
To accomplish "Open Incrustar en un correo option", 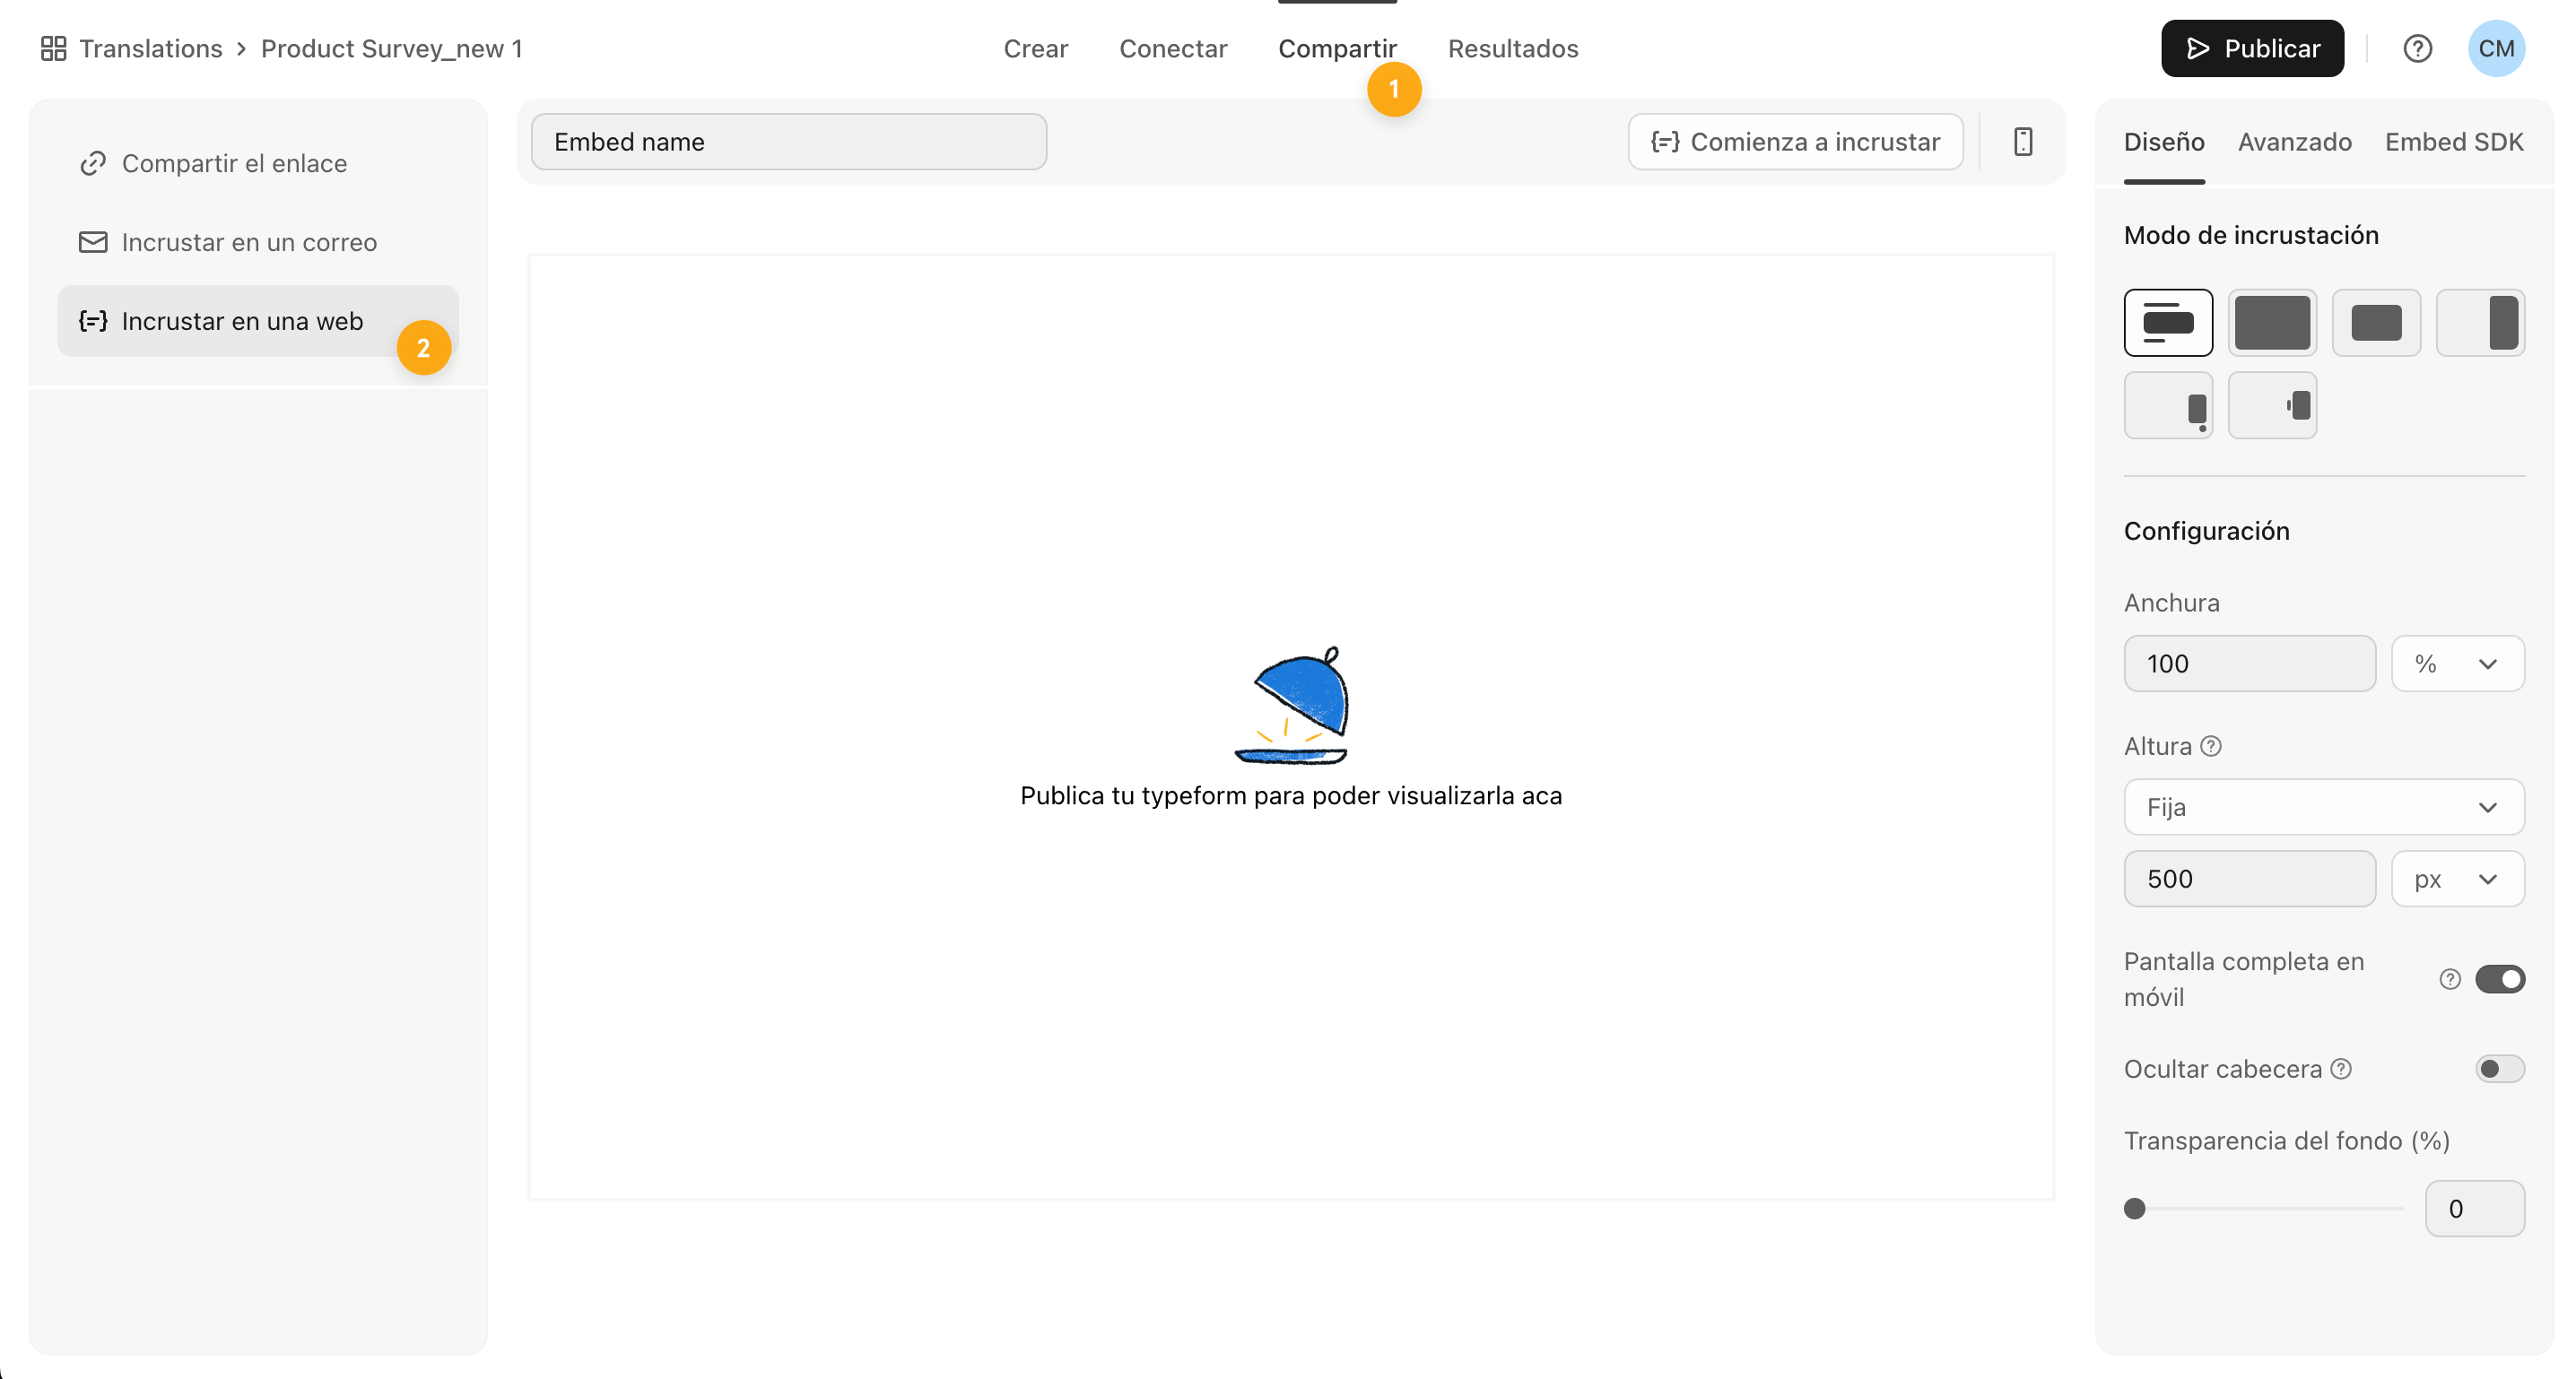I will pyautogui.click(x=258, y=242).
